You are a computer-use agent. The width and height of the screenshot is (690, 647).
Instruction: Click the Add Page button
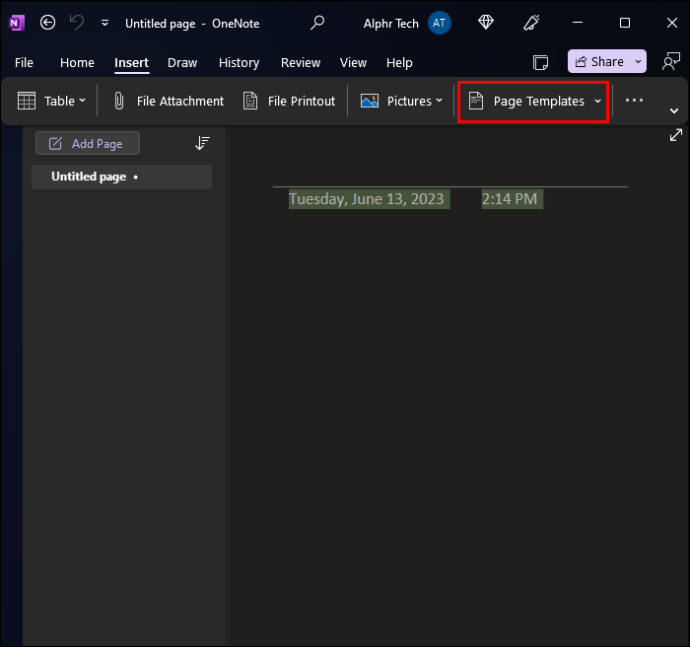click(88, 143)
